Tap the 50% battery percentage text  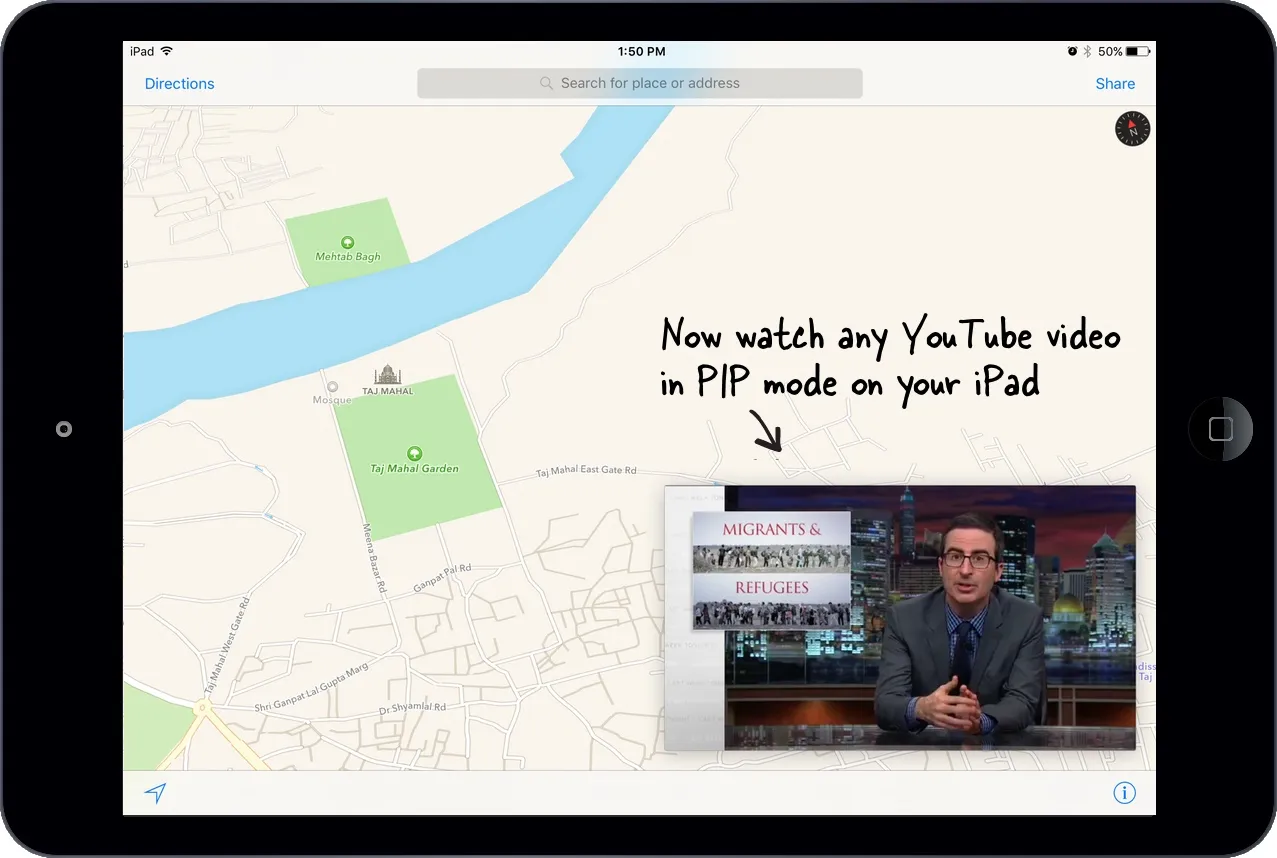1110,51
